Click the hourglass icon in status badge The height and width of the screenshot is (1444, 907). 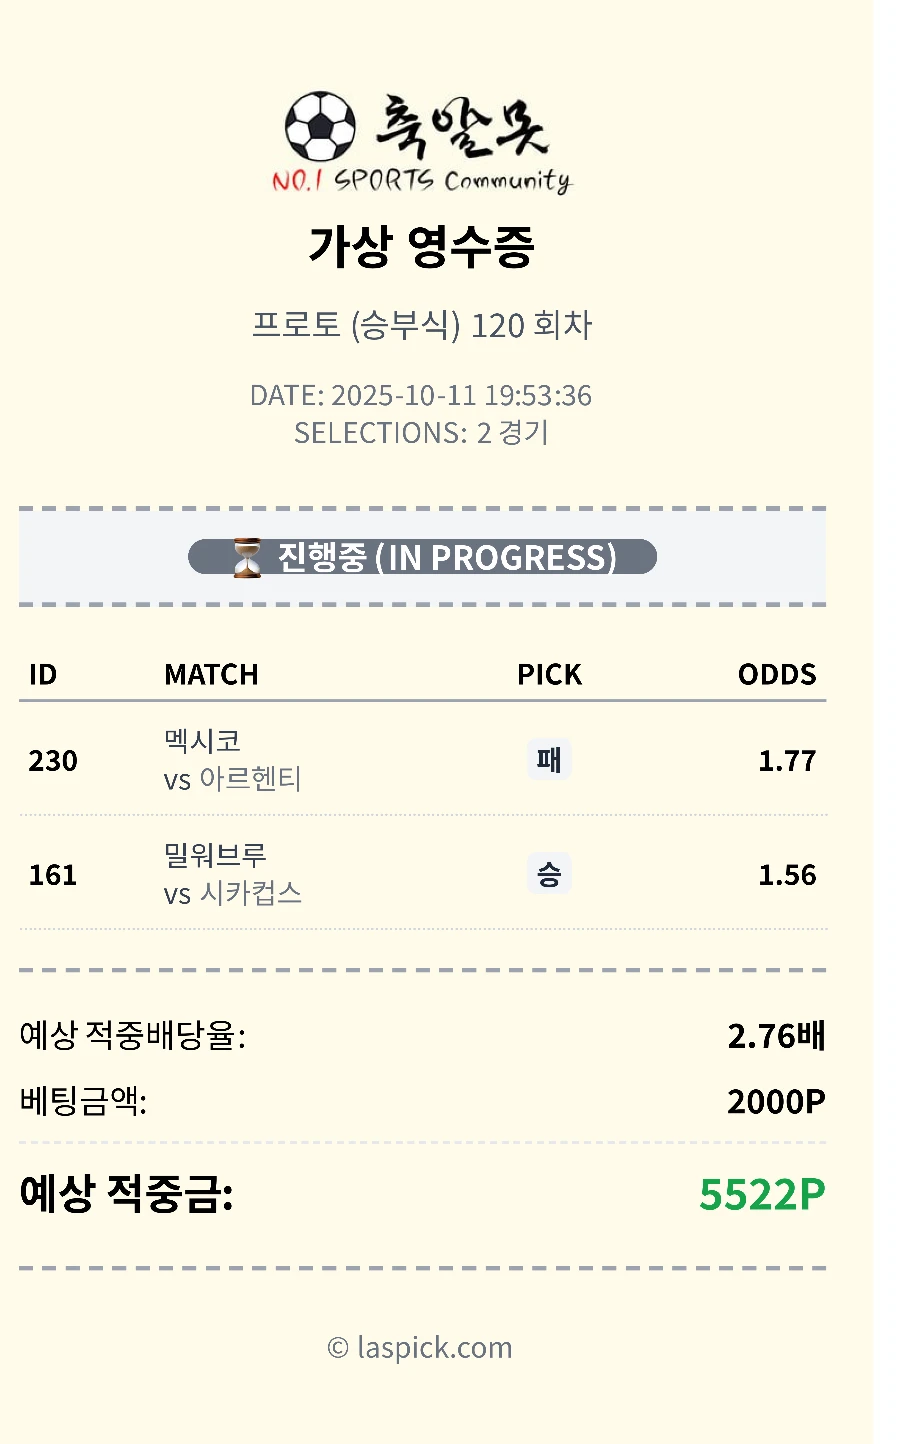246,557
